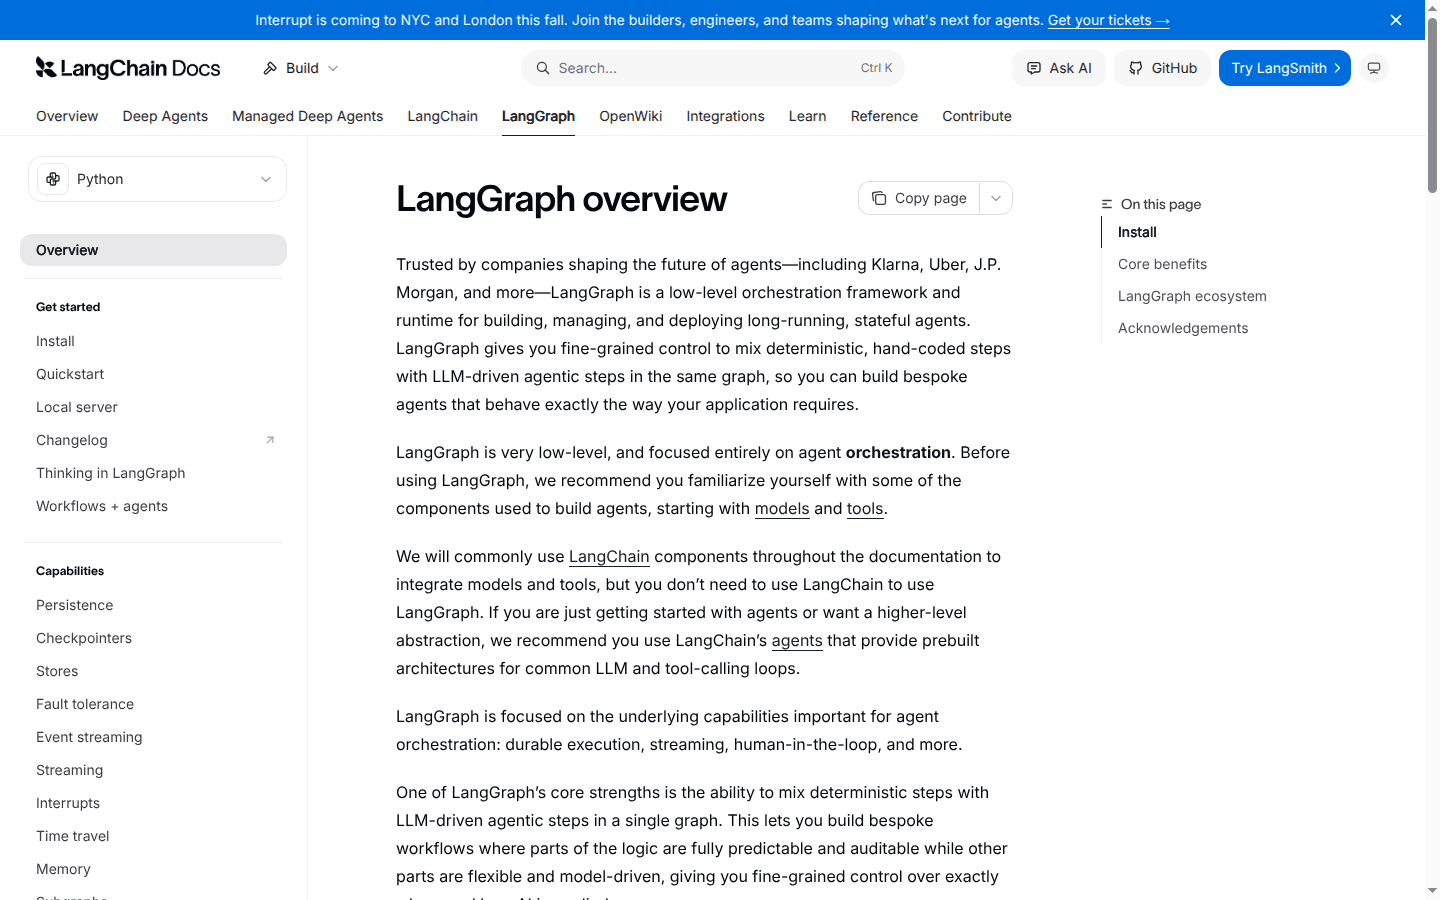
Task: Open Thinking in LangGraph page
Action: (111, 473)
